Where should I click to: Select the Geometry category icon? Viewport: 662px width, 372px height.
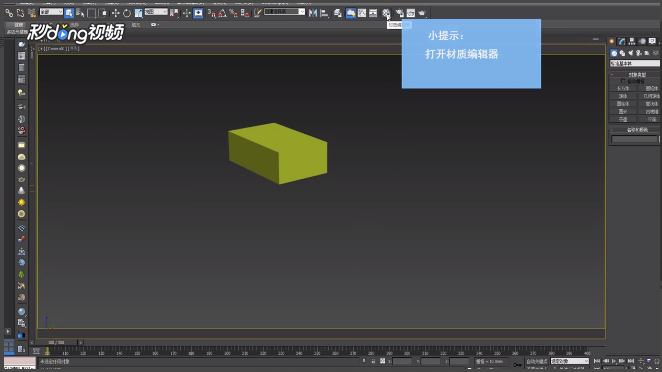(x=614, y=53)
